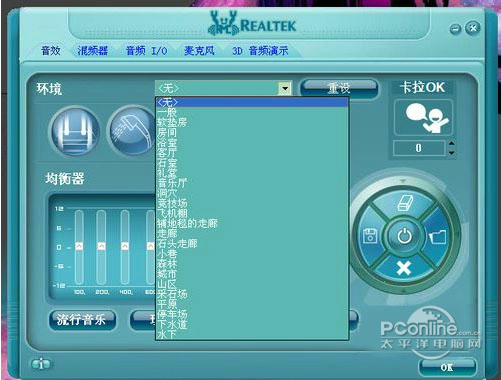Switch to the 3D 音频演示 tab
501x380 pixels.
tap(260, 51)
